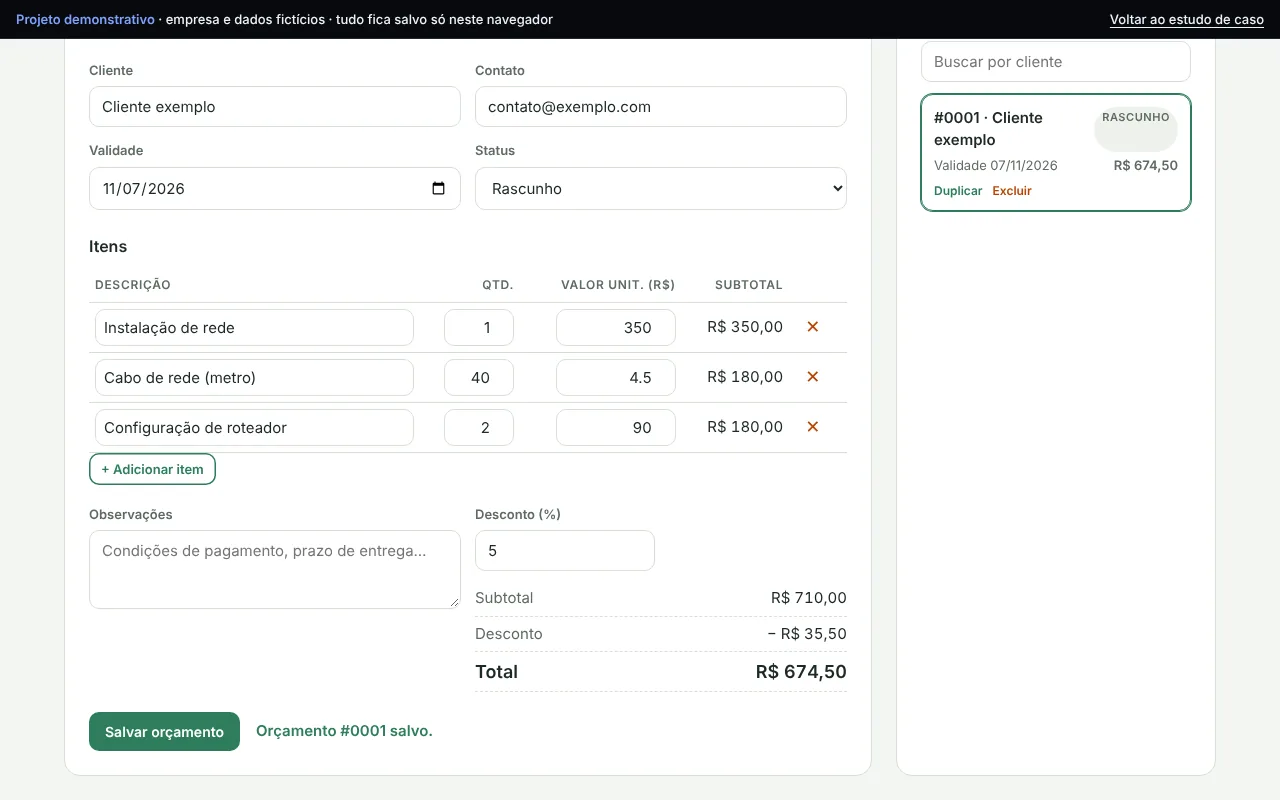Add a new item with Adicionar item

(152, 469)
